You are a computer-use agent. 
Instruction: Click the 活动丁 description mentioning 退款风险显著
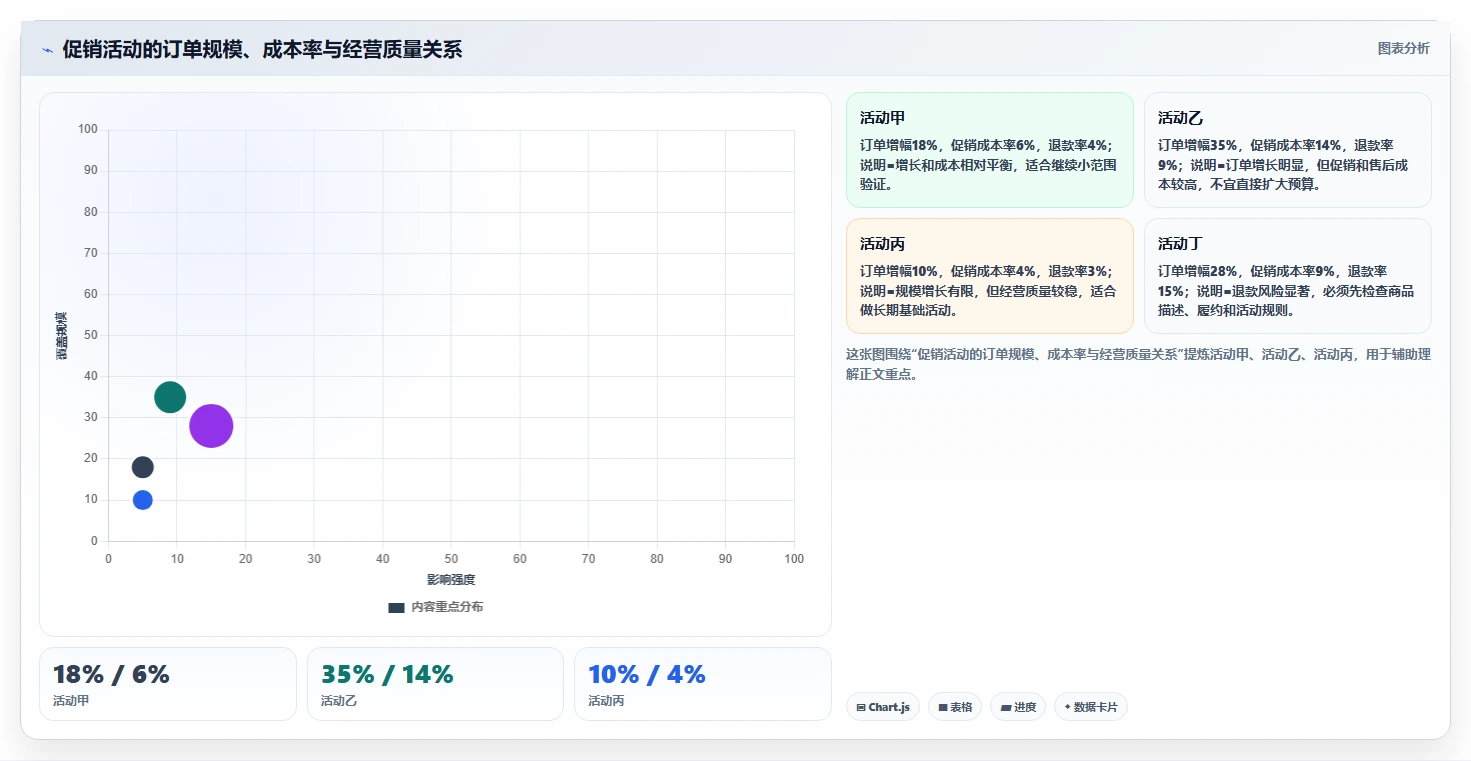tap(1286, 291)
